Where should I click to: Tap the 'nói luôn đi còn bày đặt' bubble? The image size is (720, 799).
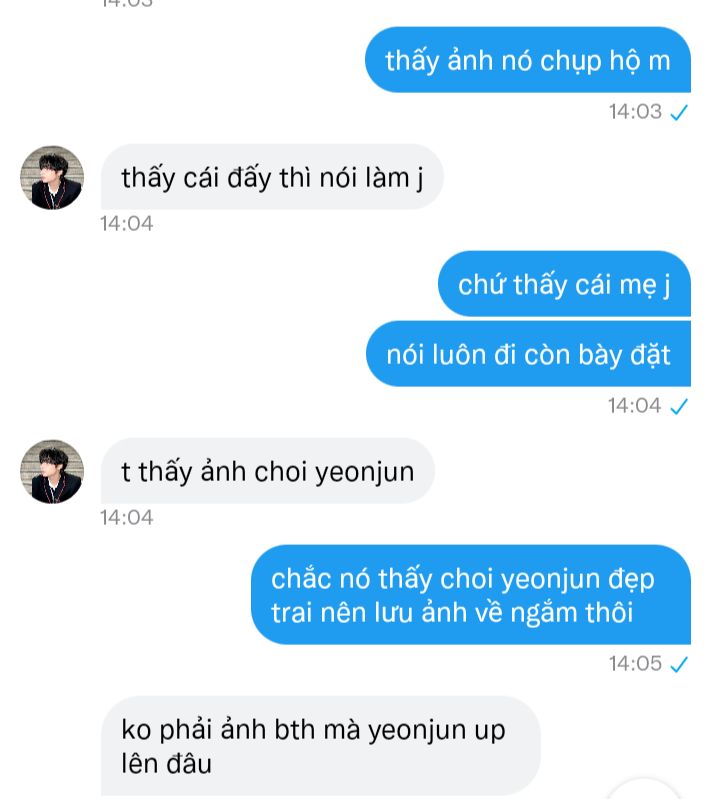pyautogui.click(x=528, y=354)
